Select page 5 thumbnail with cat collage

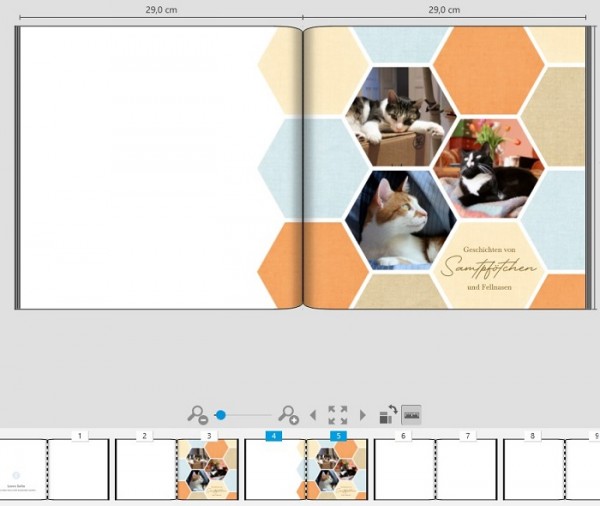pyautogui.click(x=337, y=469)
